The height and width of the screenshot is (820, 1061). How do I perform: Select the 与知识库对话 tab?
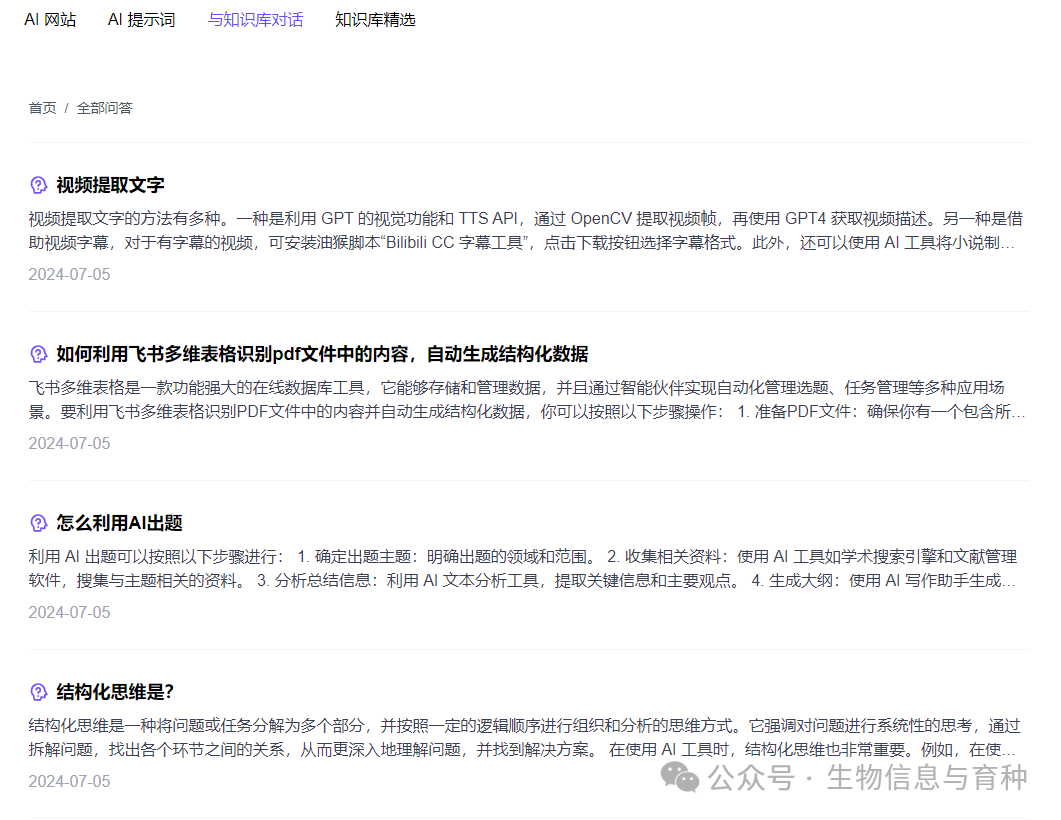(x=255, y=19)
